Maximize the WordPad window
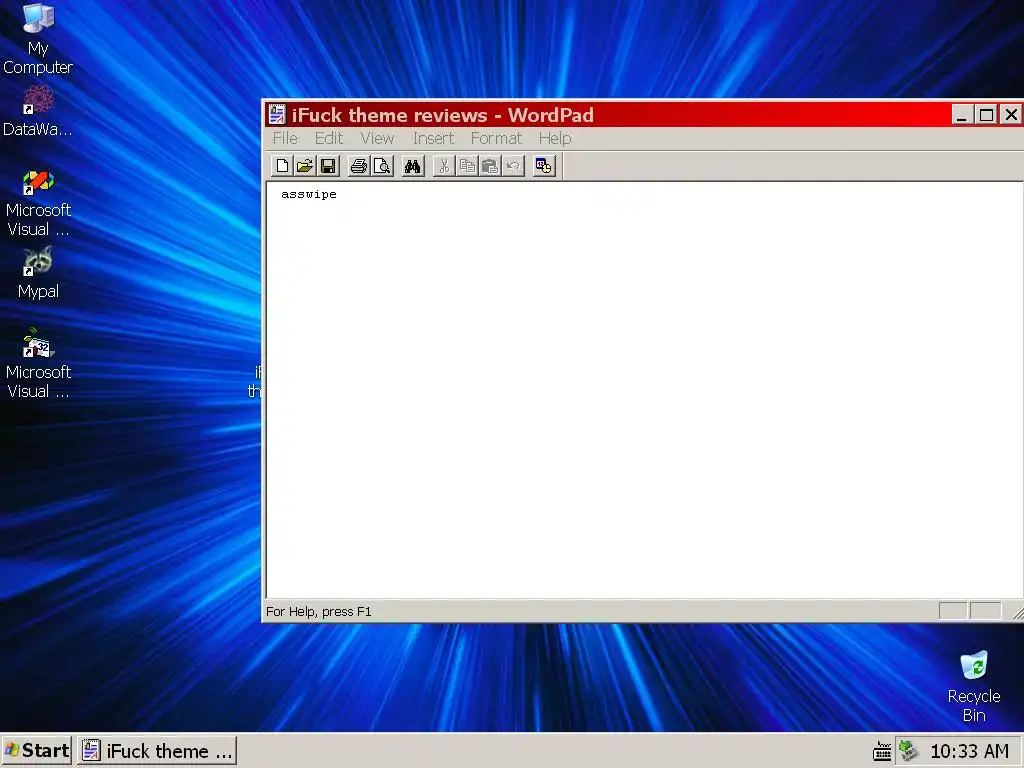Image resolution: width=1024 pixels, height=768 pixels. pos(986,115)
